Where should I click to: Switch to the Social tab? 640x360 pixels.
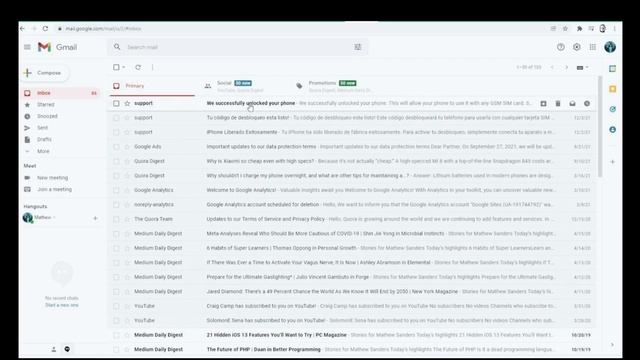(x=242, y=86)
